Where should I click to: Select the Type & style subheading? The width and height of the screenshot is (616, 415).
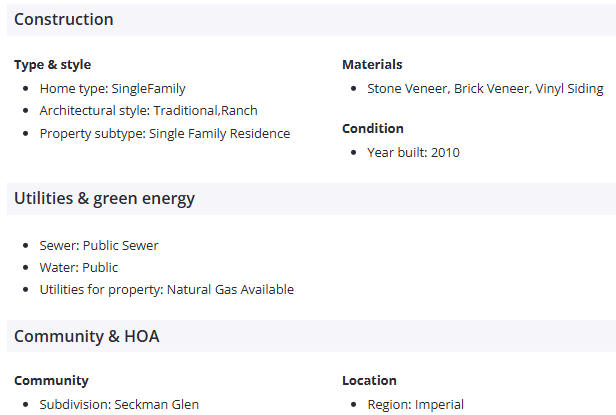[x=53, y=64]
